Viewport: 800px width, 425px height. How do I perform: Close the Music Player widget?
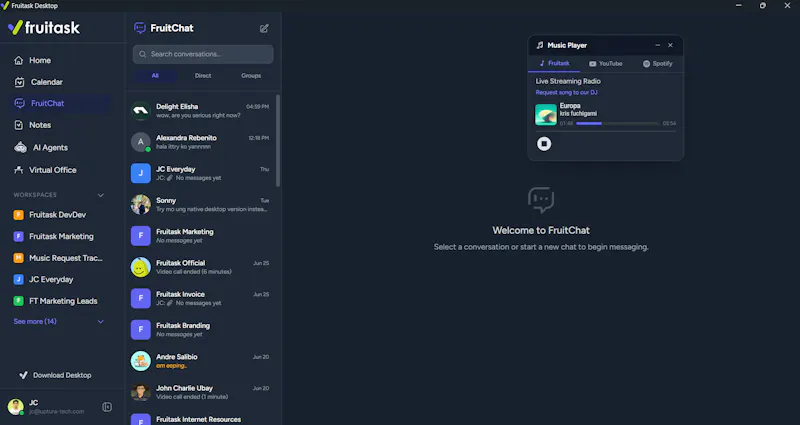[x=670, y=45]
